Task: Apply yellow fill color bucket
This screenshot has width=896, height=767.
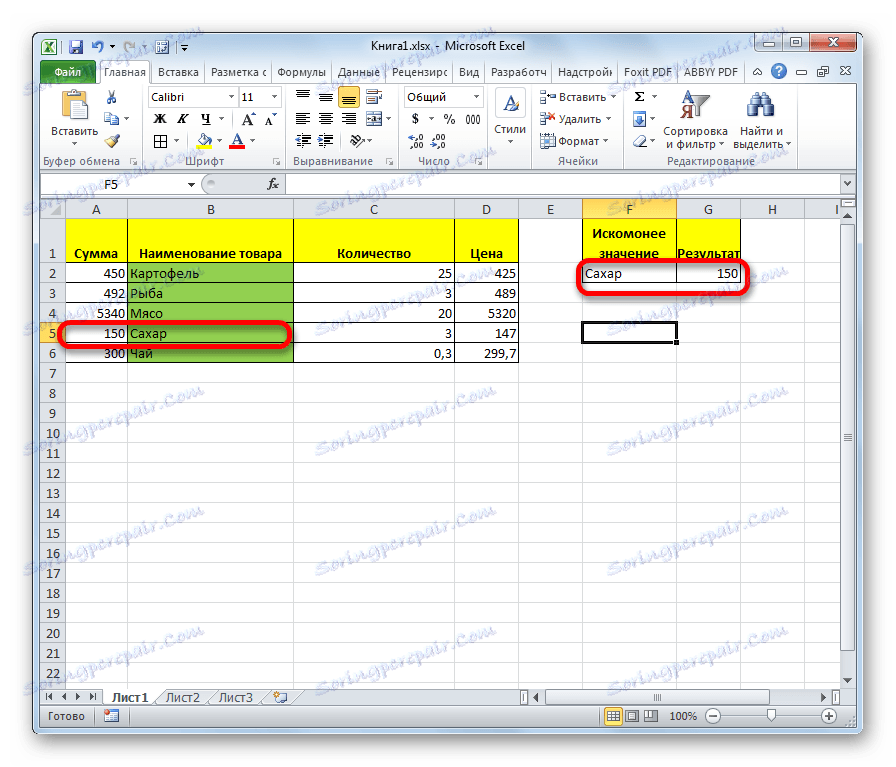Action: pos(204,141)
